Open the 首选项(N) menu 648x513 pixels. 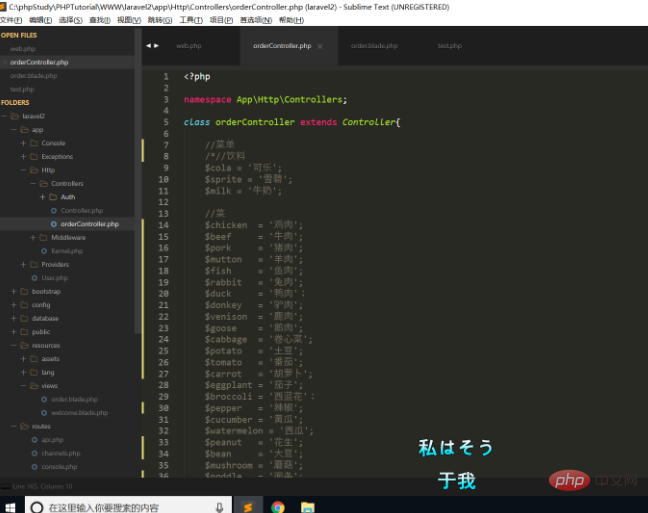click(256, 20)
